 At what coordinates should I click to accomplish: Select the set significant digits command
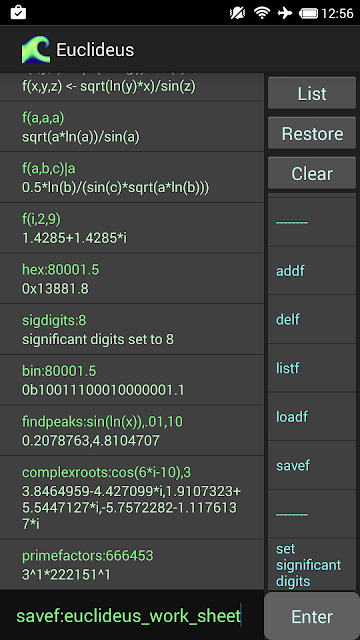312,564
